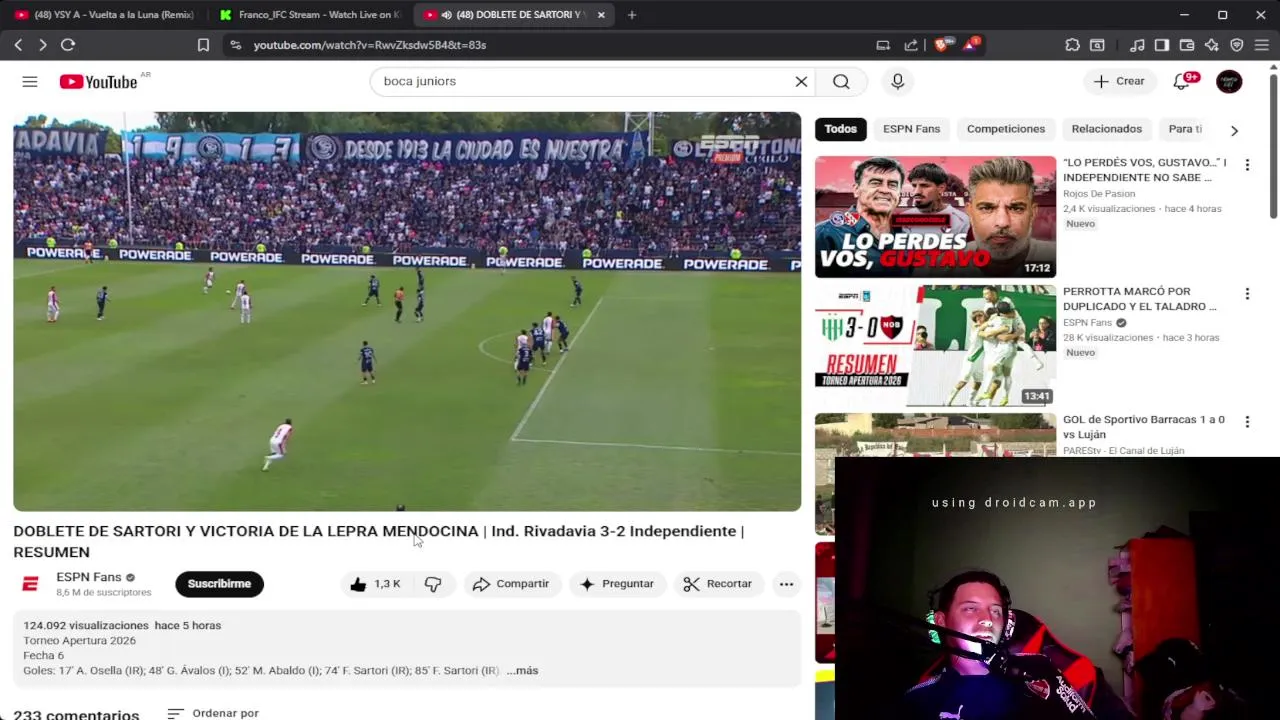
Task: Go back in browser history
Action: 18,45
